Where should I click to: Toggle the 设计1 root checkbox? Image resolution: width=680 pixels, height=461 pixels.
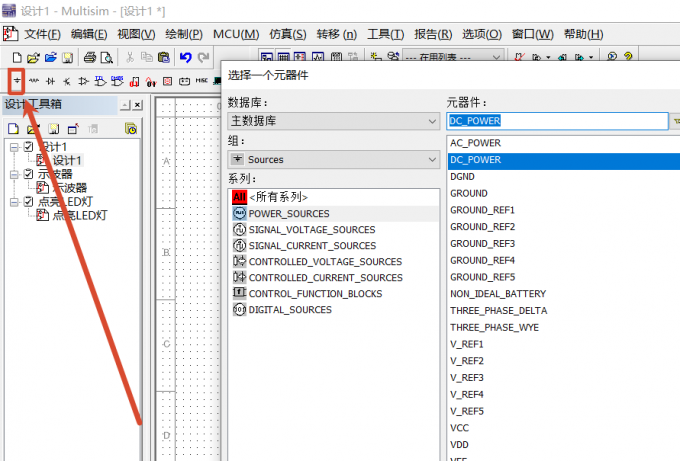29,147
